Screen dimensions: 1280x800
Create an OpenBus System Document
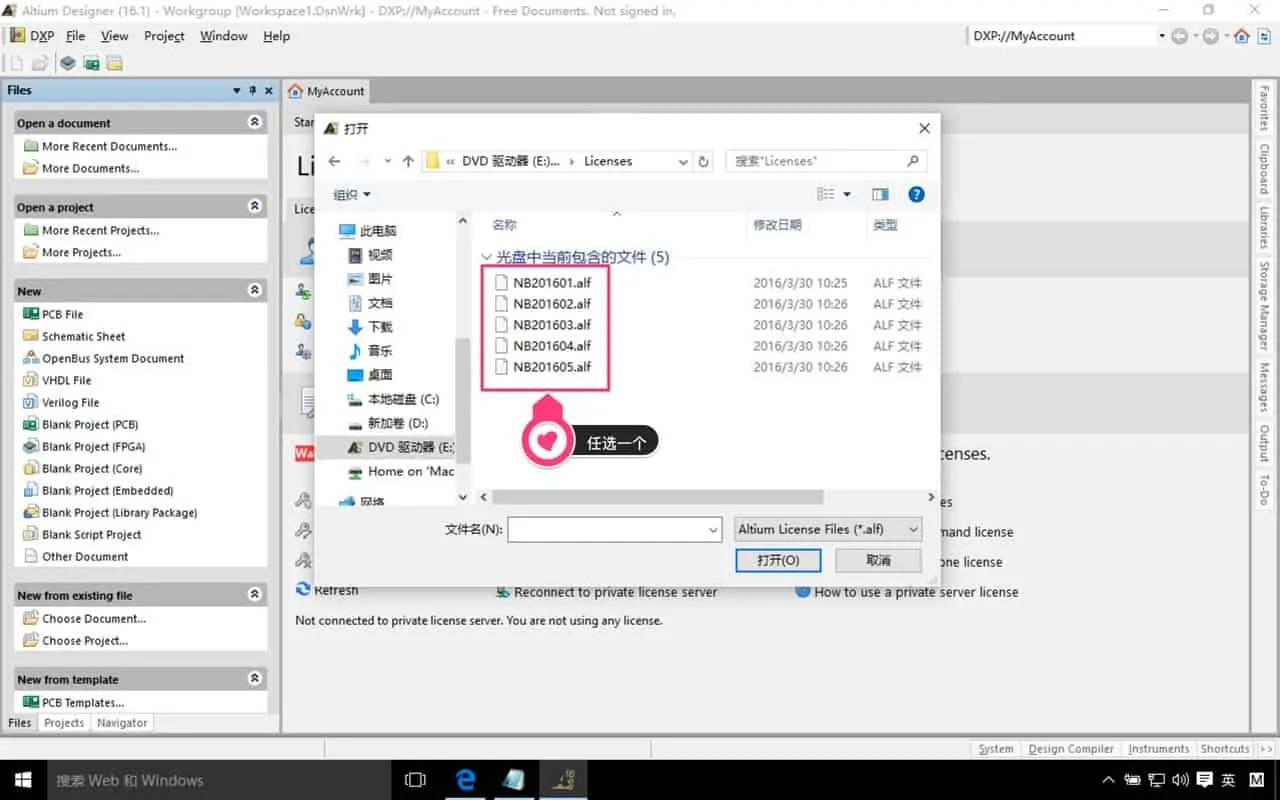[113, 358]
